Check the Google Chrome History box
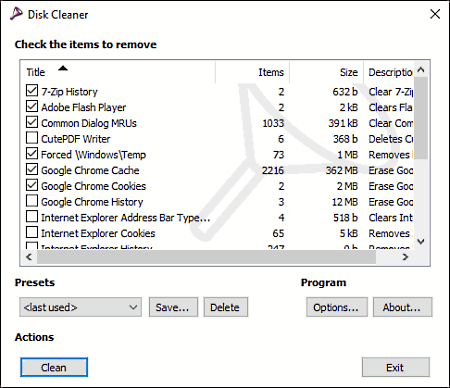The width and height of the screenshot is (450, 388). [32, 201]
